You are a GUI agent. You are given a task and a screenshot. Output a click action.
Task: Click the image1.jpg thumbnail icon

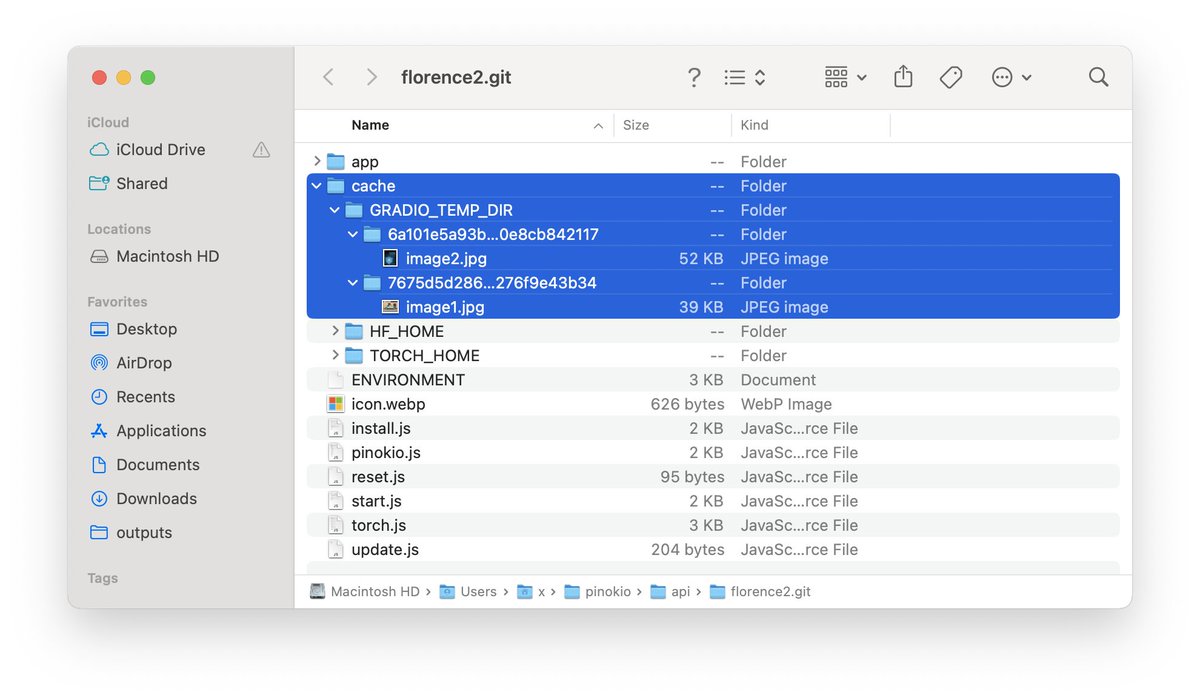pyautogui.click(x=390, y=307)
